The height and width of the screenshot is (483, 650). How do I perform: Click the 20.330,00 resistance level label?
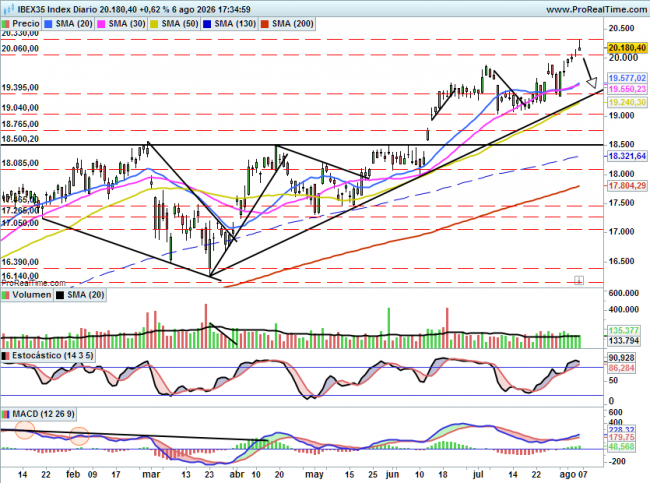pos(20,33)
